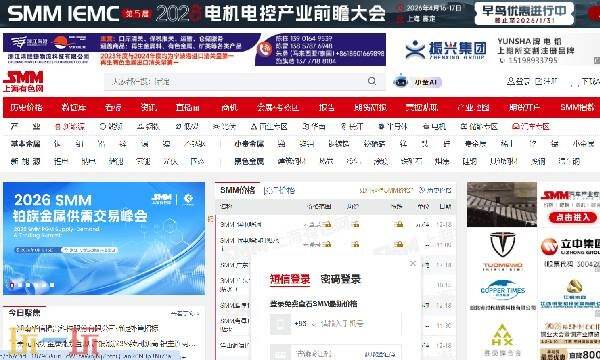
Task: Select the tab next to SMM价格
Action: coord(280,190)
